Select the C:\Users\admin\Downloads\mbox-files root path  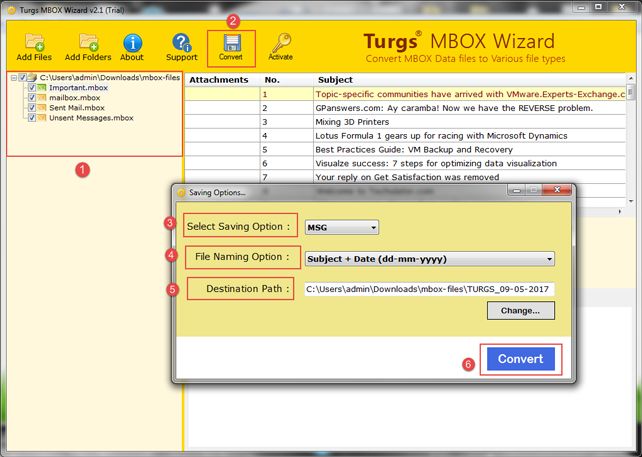click(110, 77)
